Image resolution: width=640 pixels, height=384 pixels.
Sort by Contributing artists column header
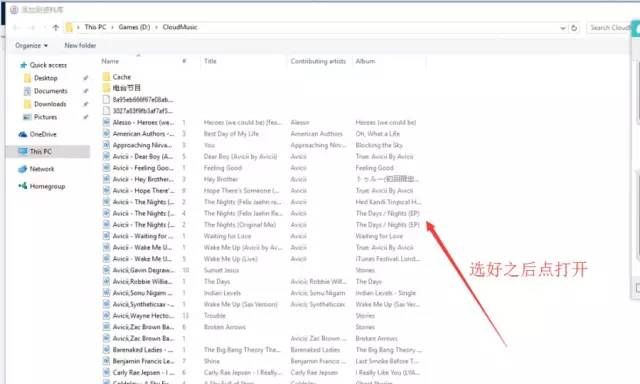click(318, 61)
